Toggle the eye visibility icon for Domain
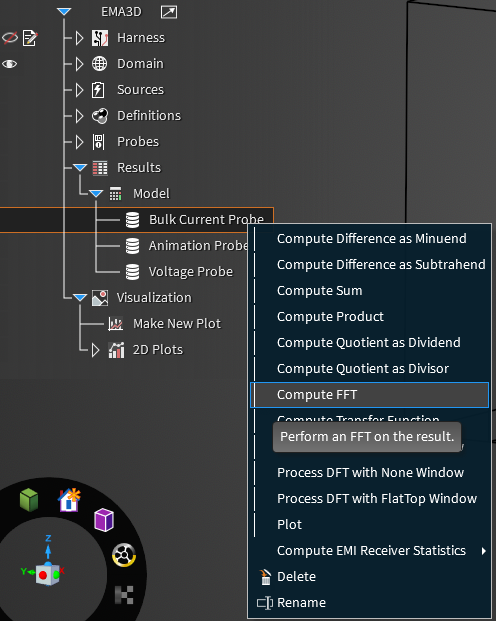The height and width of the screenshot is (621, 496). (x=10, y=64)
